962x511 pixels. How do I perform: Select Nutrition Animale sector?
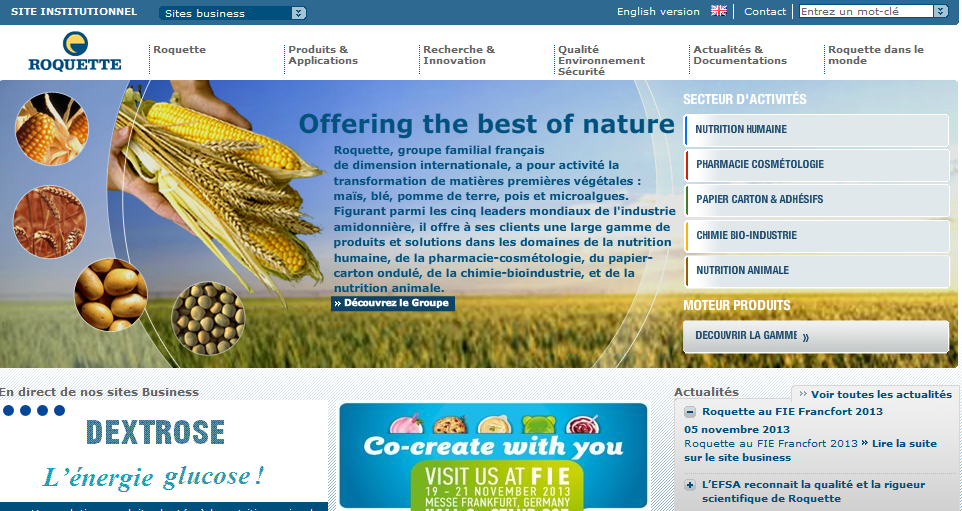[817, 271]
